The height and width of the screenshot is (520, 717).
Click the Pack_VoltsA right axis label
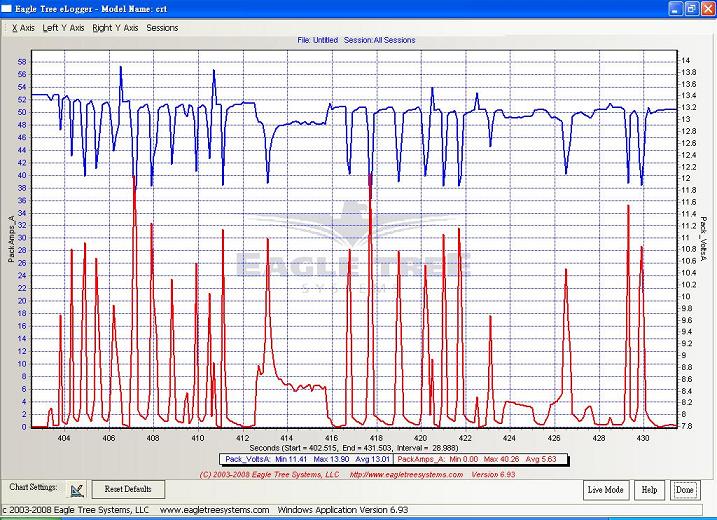[704, 240]
